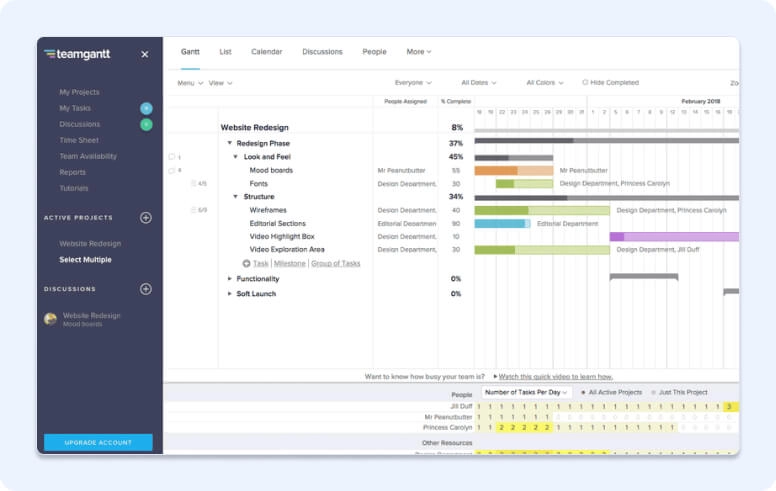
Task: Click the Editorial Sections task name
Action: click(278, 224)
